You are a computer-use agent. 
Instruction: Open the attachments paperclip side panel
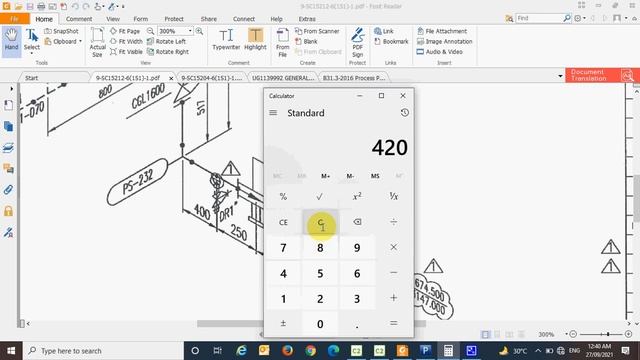point(8,190)
